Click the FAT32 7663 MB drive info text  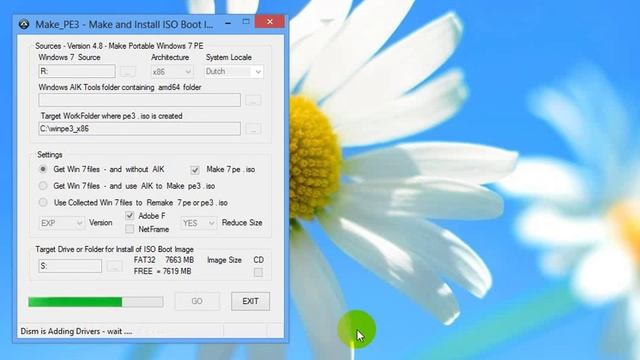164,260
